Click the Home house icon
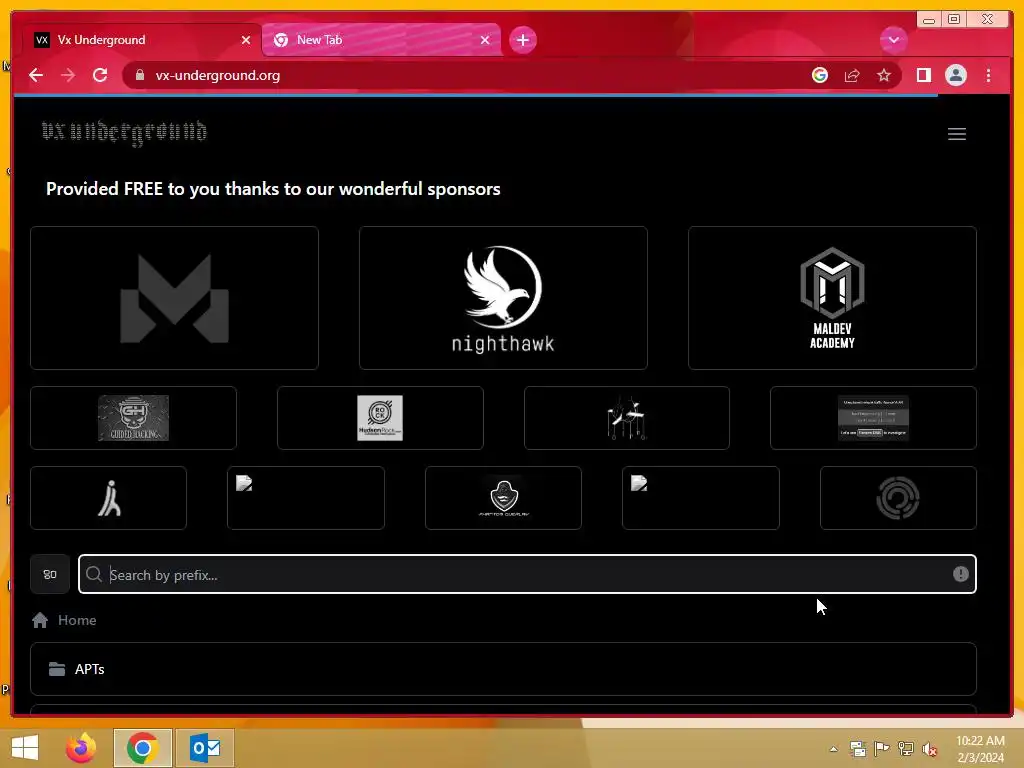This screenshot has height=768, width=1024. [40, 620]
